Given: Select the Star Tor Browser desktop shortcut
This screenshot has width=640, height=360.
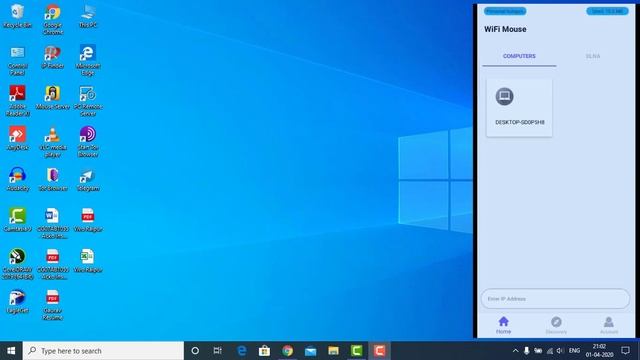Looking at the screenshot, I should [88, 142].
